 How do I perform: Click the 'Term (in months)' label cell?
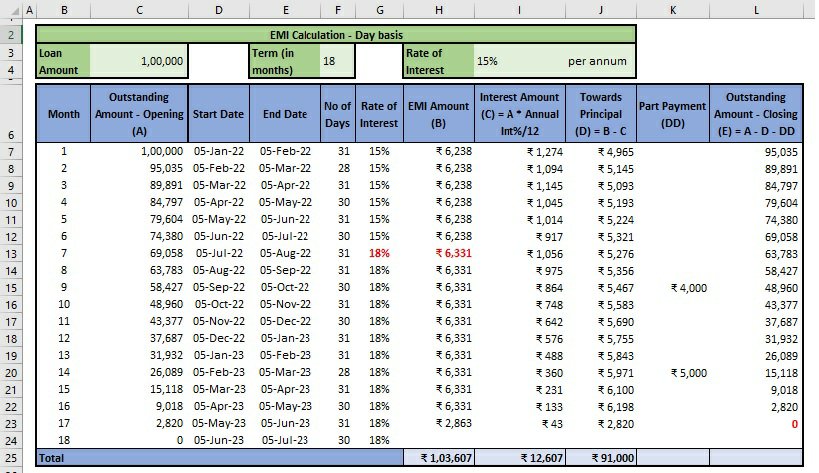coord(285,61)
